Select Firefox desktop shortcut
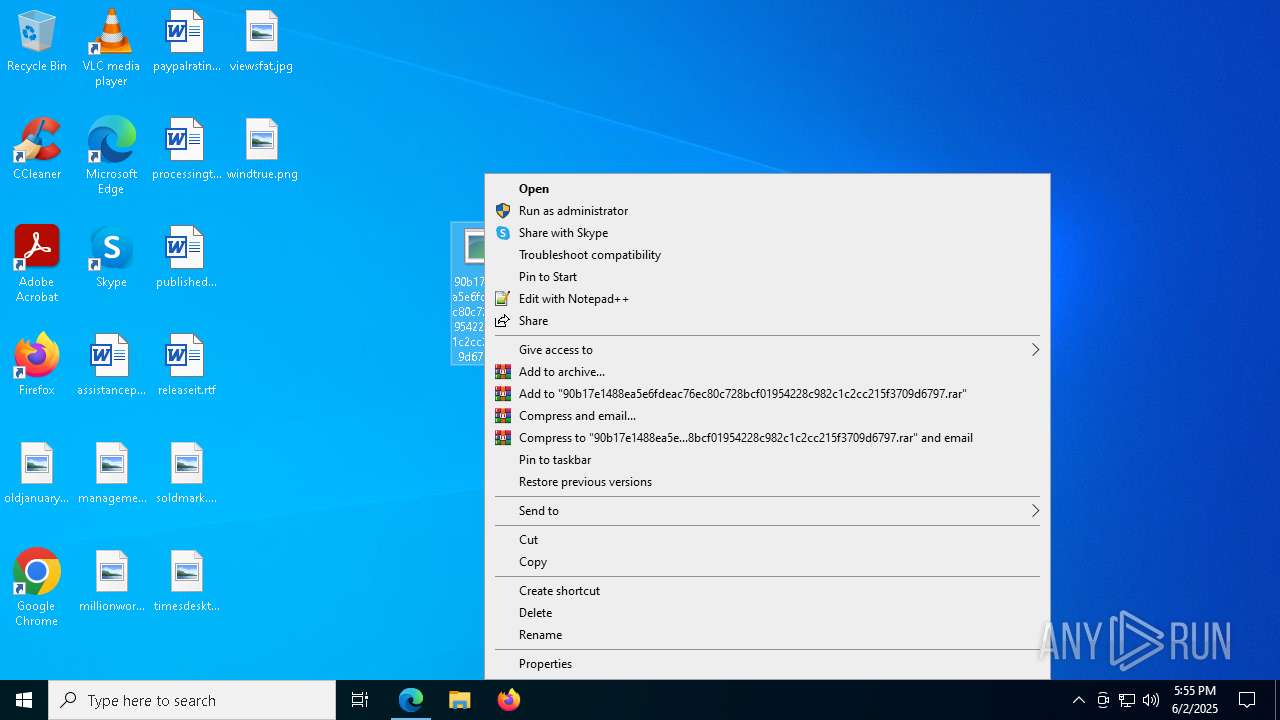 tap(37, 366)
